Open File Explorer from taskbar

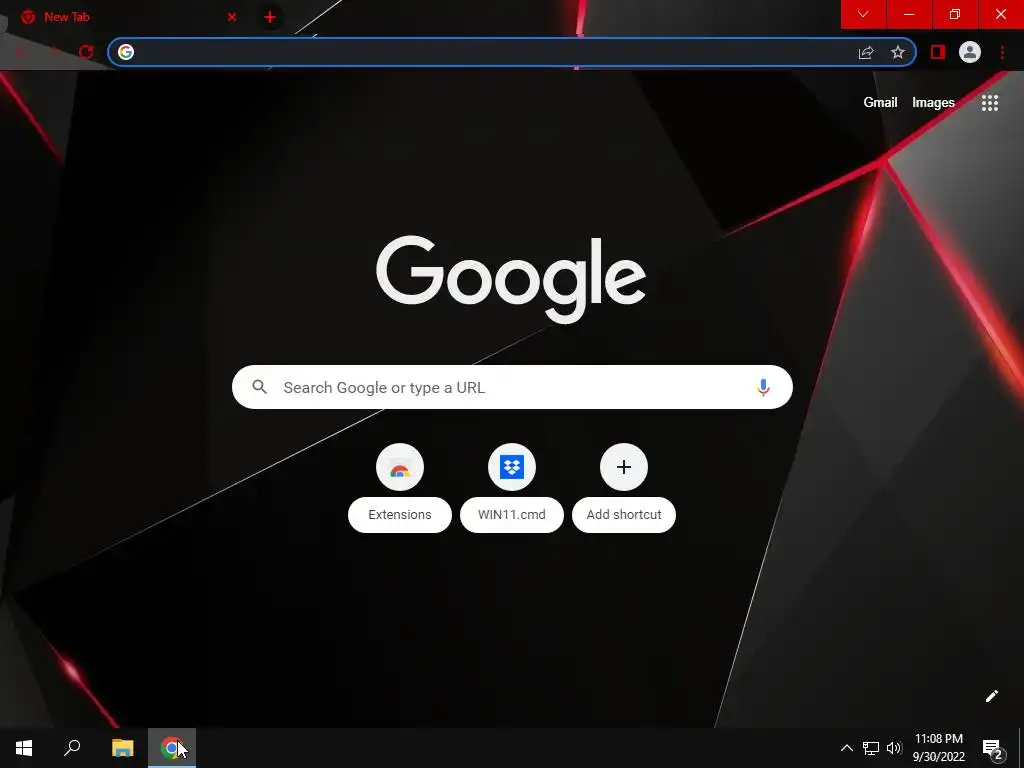click(123, 748)
